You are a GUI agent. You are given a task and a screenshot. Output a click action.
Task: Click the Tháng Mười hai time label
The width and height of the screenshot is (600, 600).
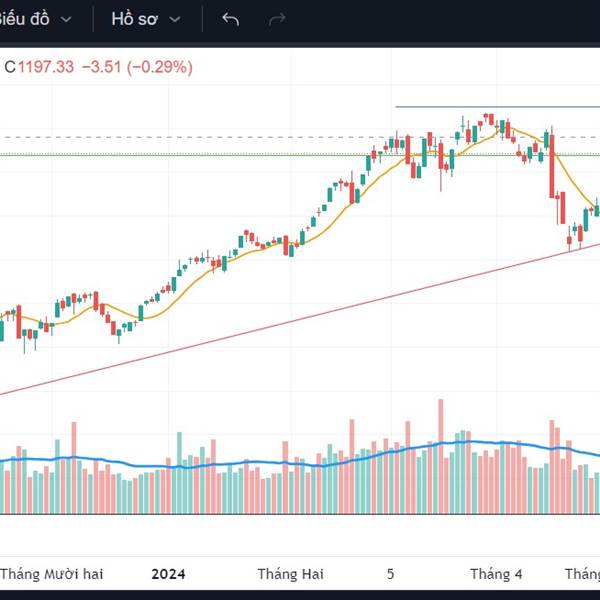point(52,574)
